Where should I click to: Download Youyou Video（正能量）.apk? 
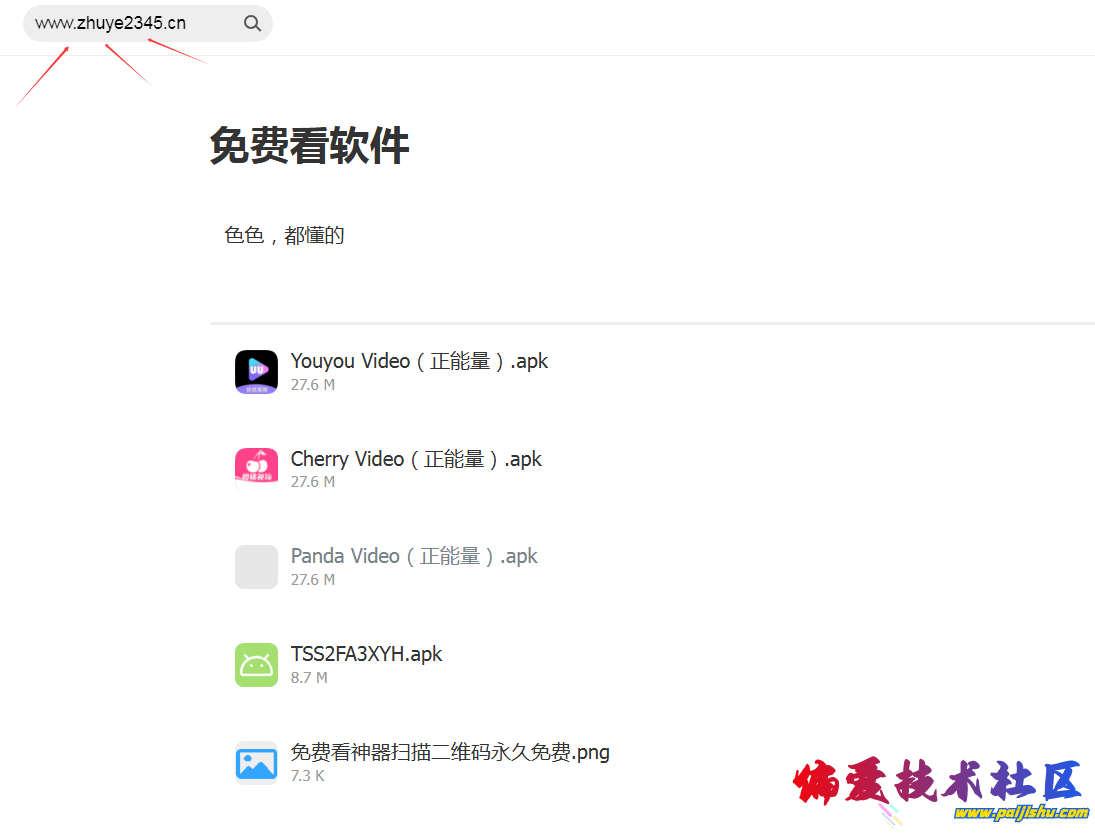coord(419,361)
